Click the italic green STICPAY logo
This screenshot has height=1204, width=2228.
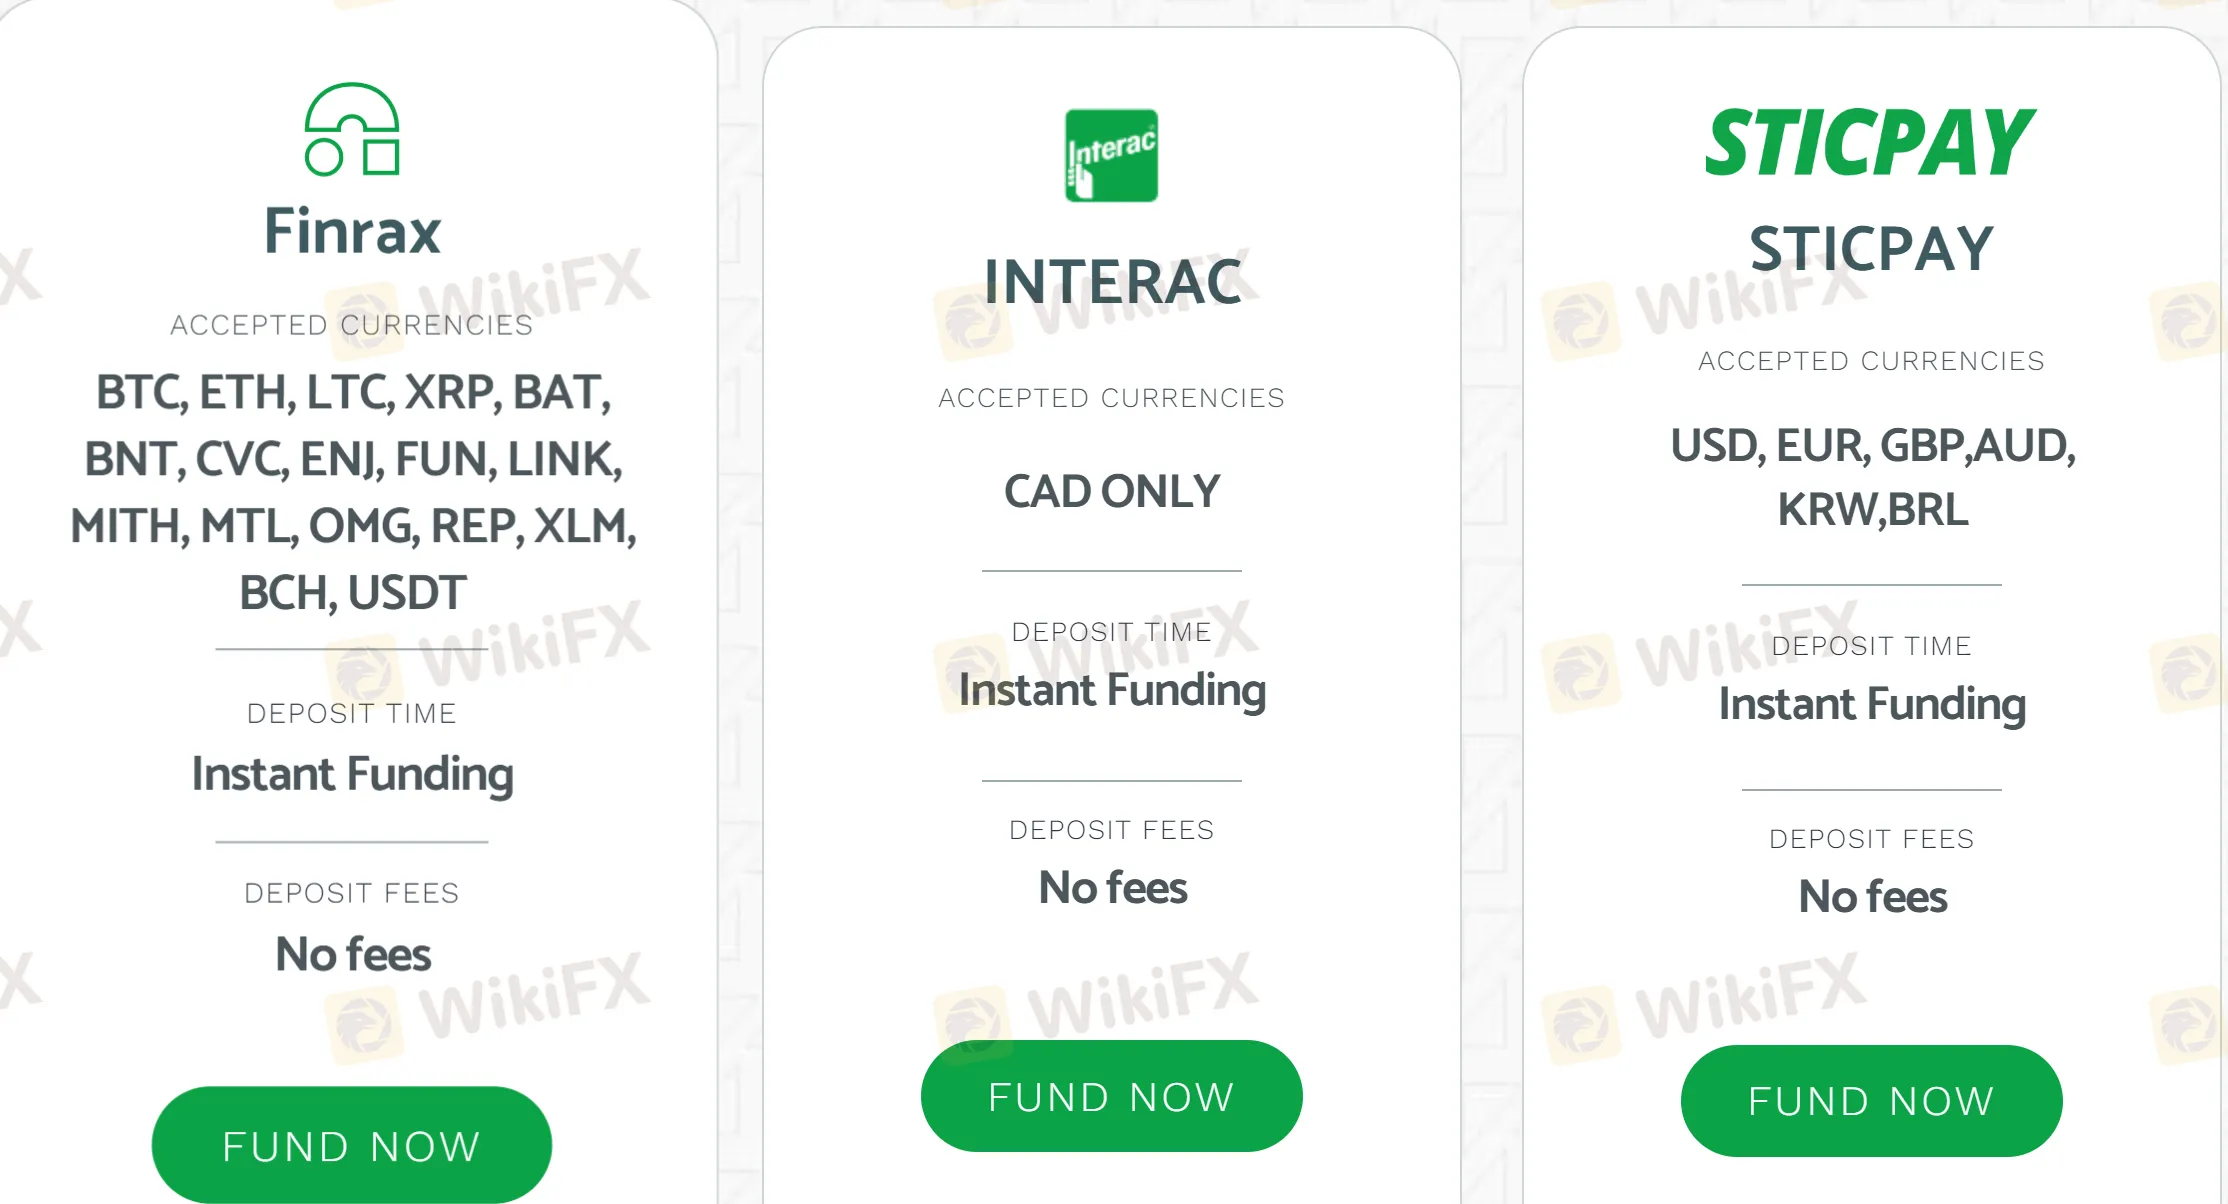pos(1870,143)
